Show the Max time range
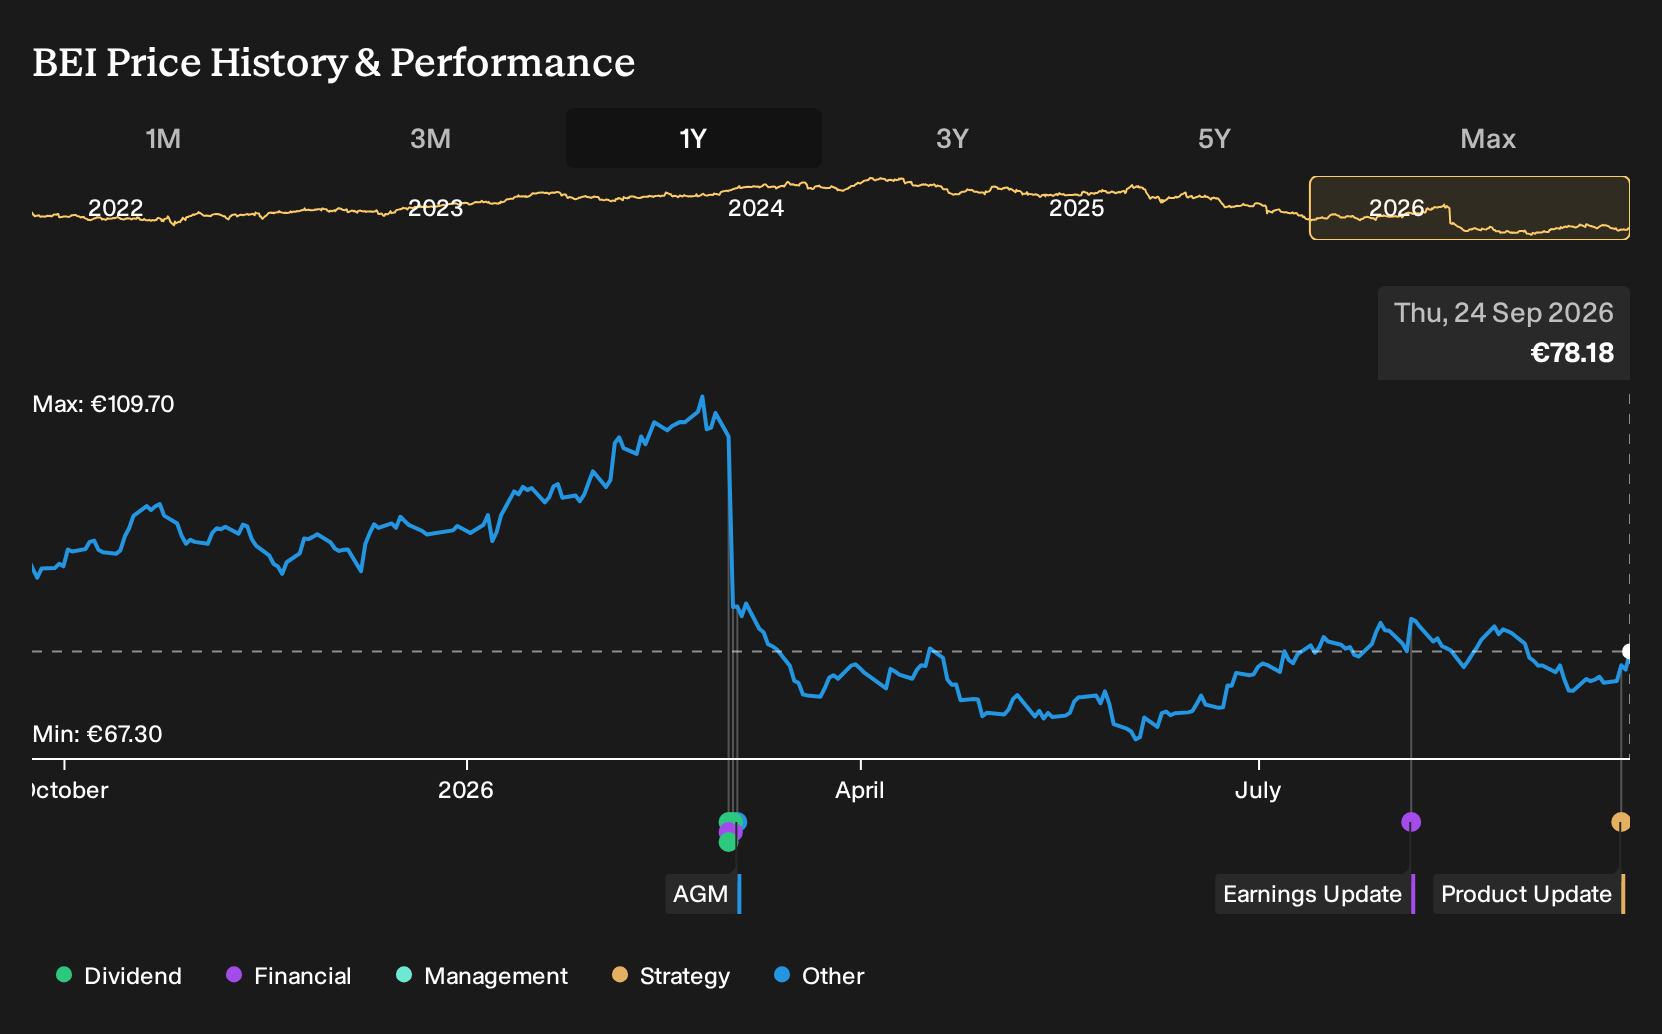Screen dimensions: 1662x1034 [x=1488, y=138]
